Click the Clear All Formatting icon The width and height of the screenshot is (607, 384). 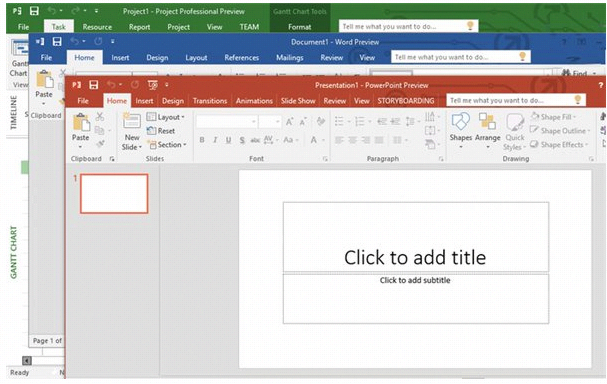[x=321, y=122]
